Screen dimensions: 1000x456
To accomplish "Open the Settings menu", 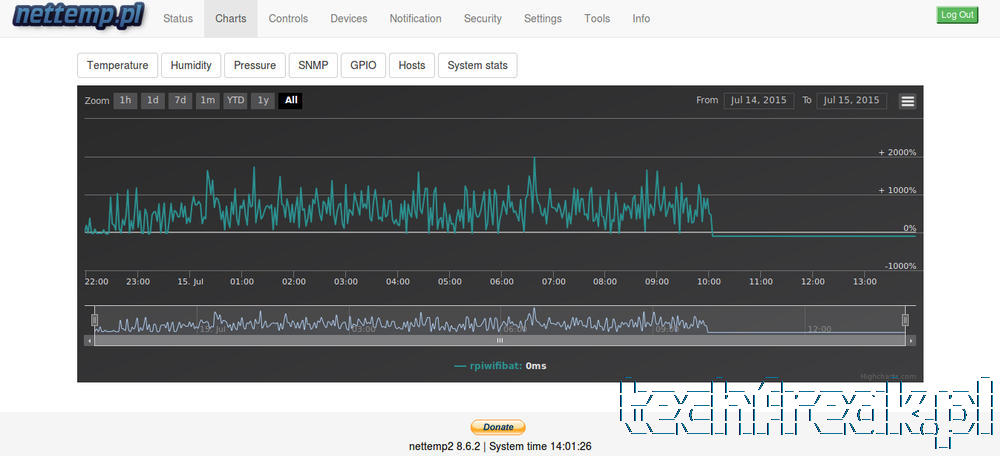I will click(x=543, y=18).
